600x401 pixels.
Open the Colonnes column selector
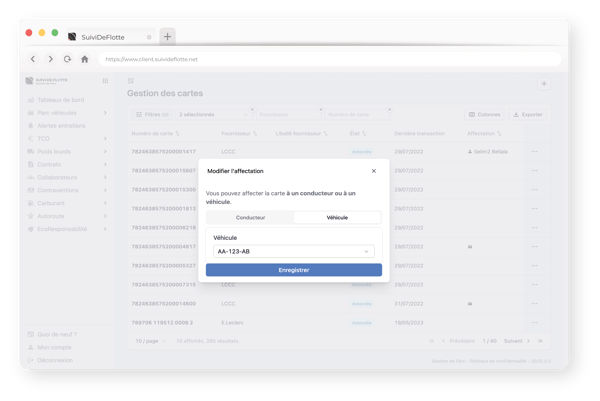(x=484, y=115)
